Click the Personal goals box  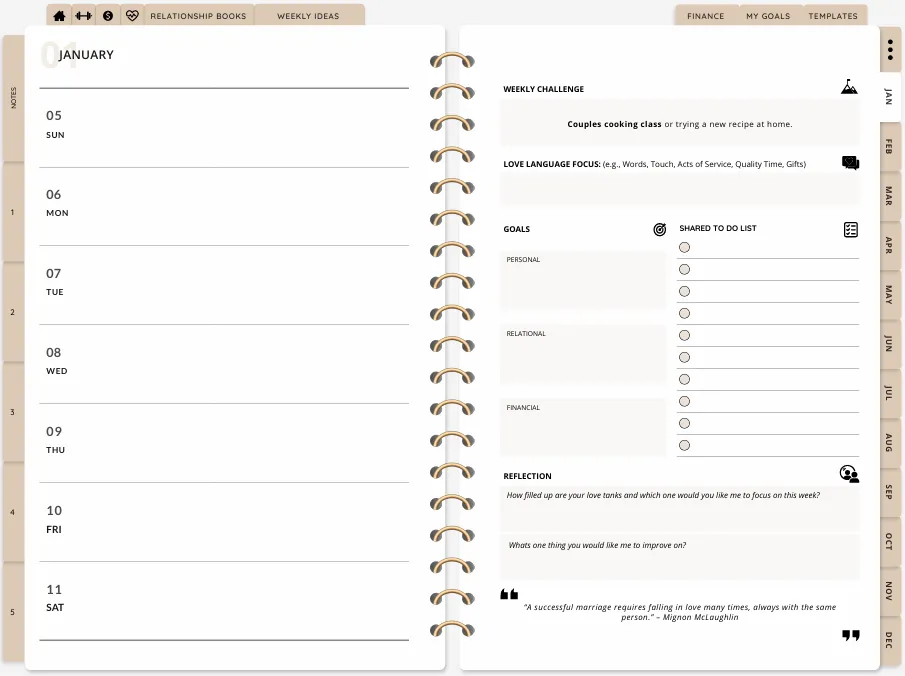pos(583,280)
